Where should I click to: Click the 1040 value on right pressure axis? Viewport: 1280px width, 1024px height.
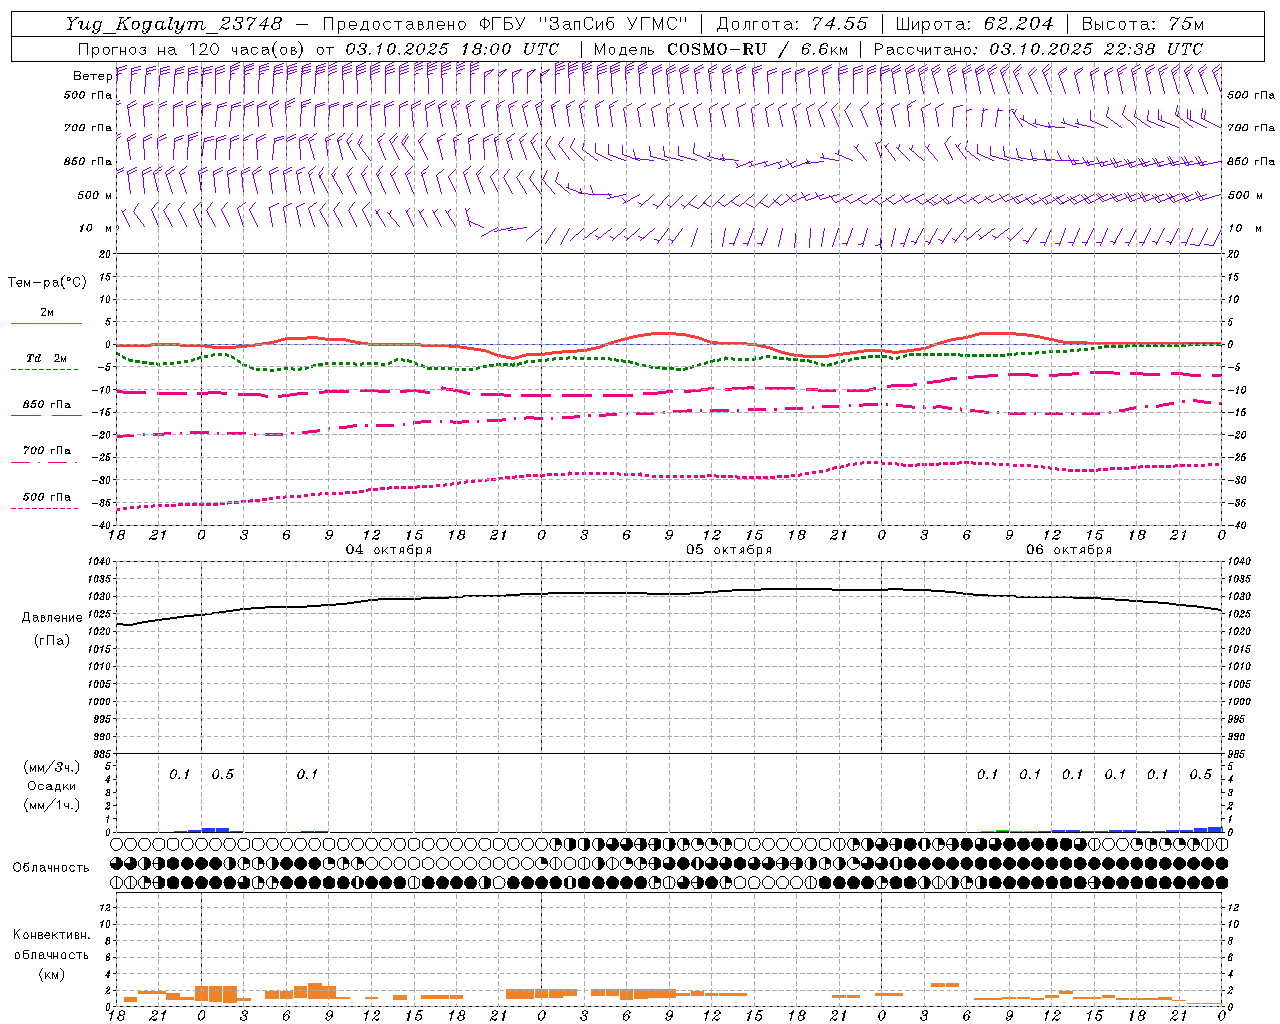1239,562
